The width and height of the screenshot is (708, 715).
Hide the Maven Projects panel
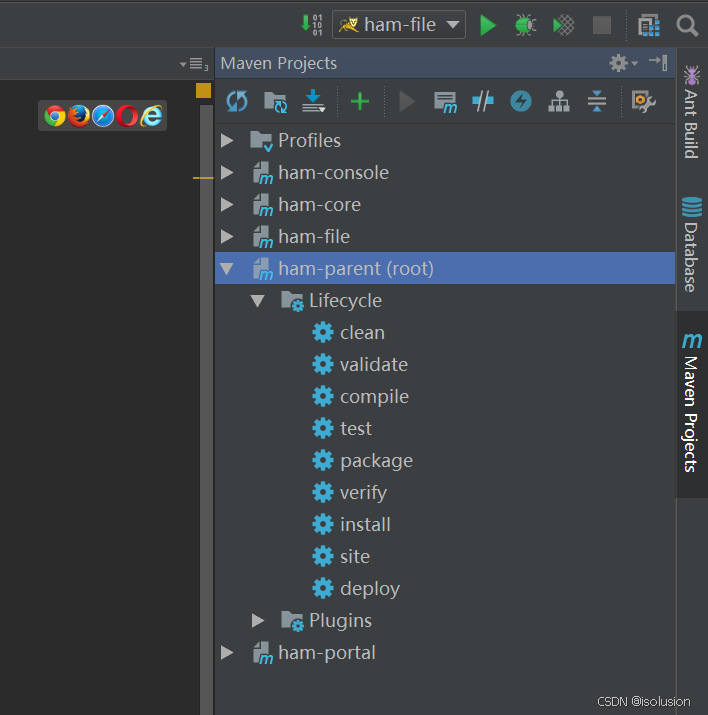coord(658,62)
